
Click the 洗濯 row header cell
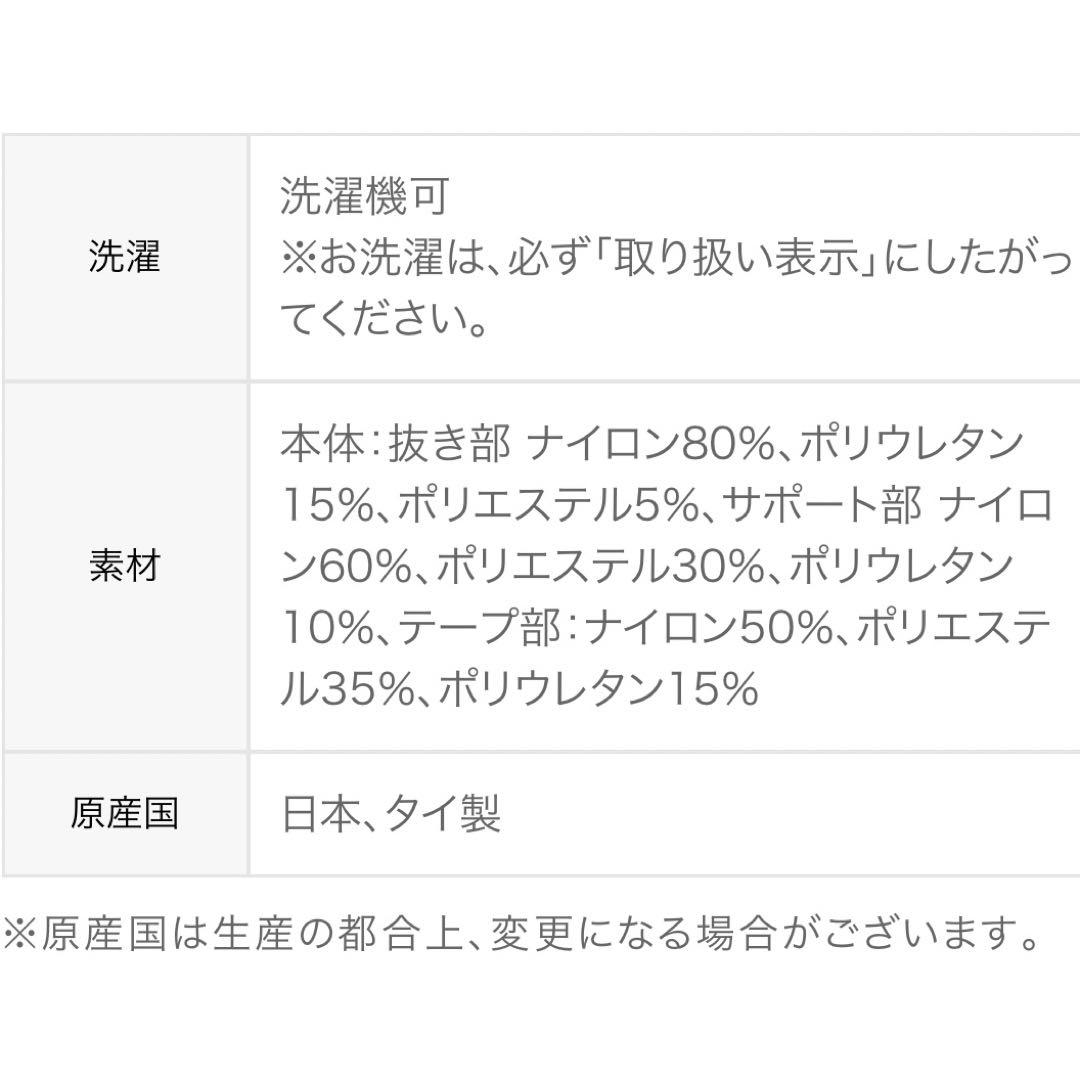pyautogui.click(x=124, y=259)
